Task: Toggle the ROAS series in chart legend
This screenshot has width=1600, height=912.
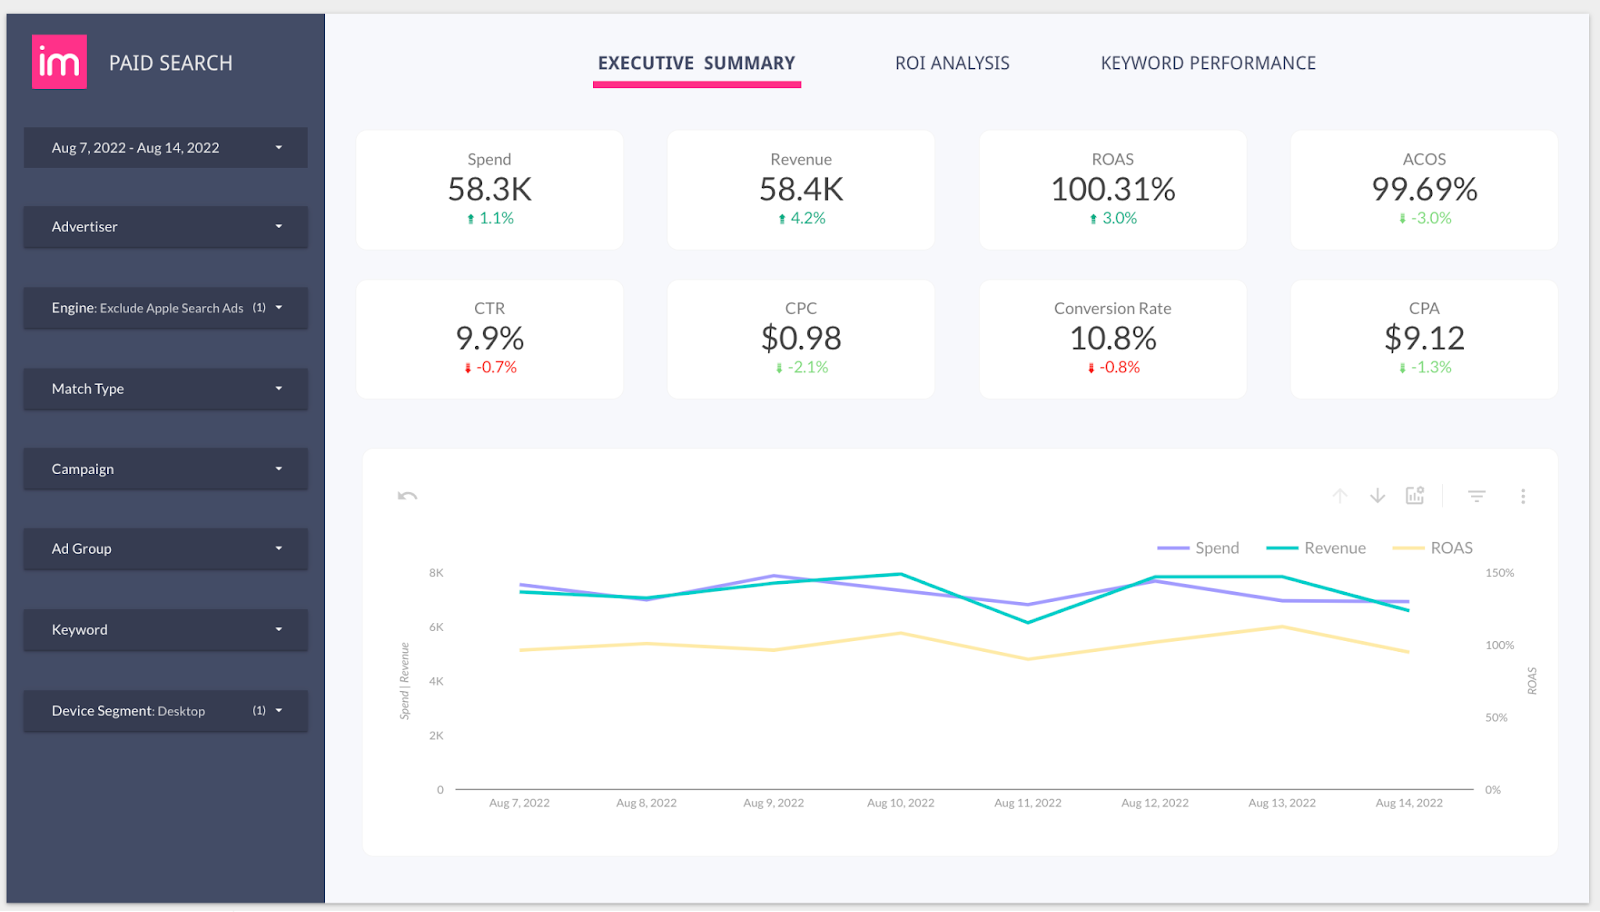Action: 1434,548
